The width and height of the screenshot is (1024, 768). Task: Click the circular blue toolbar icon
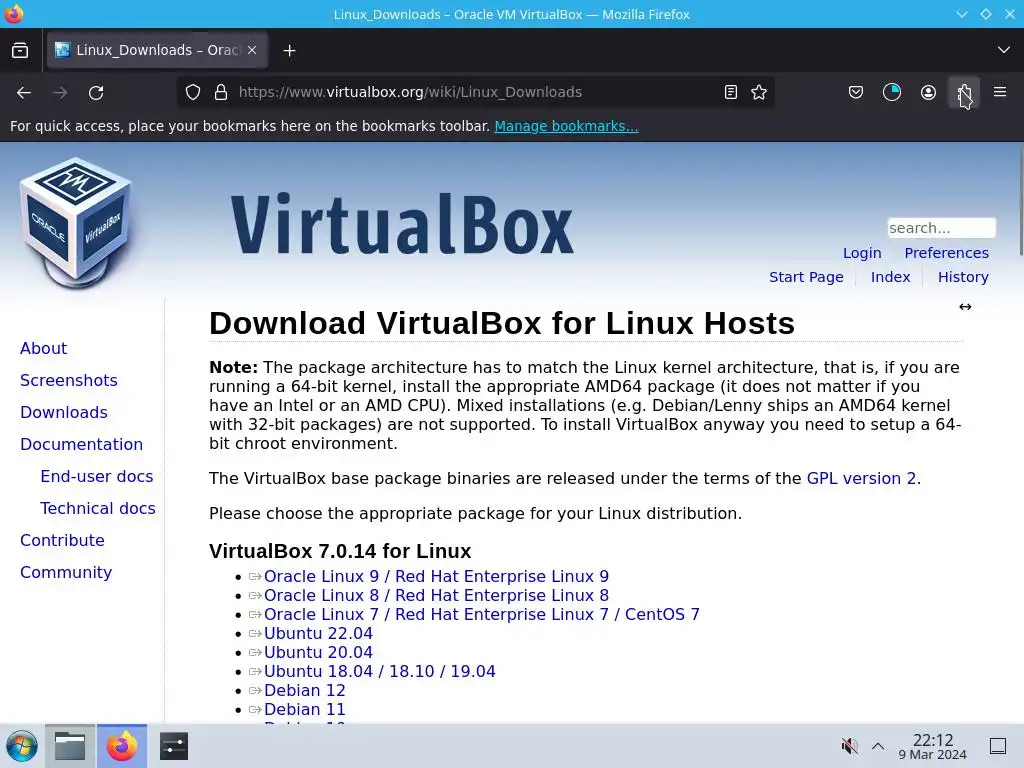pyautogui.click(x=891, y=93)
